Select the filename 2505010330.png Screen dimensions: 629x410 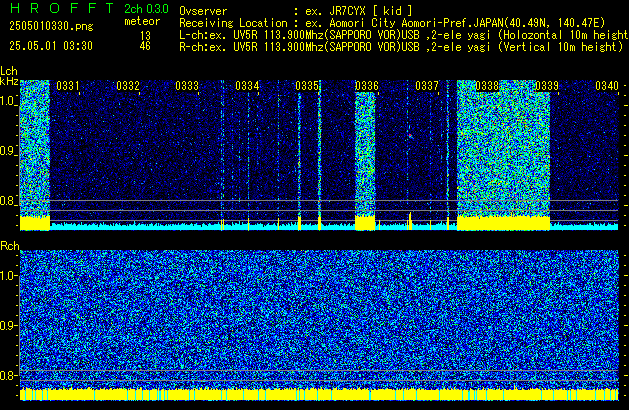click(51, 26)
